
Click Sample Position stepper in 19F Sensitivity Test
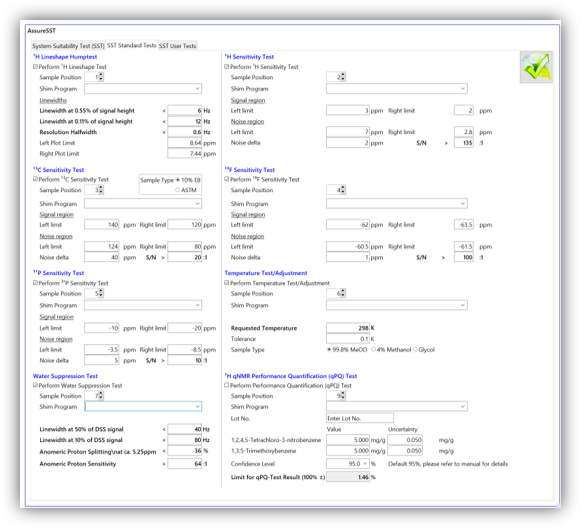(343, 190)
